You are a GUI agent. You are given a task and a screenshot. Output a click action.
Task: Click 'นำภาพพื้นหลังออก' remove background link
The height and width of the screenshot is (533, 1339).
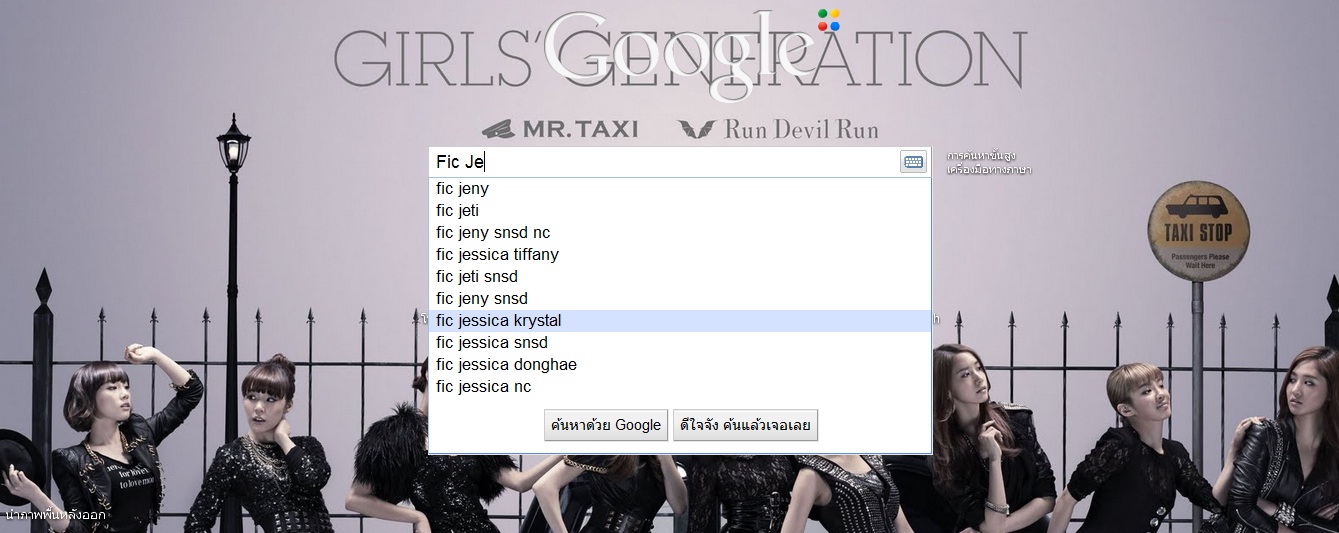click(56, 515)
